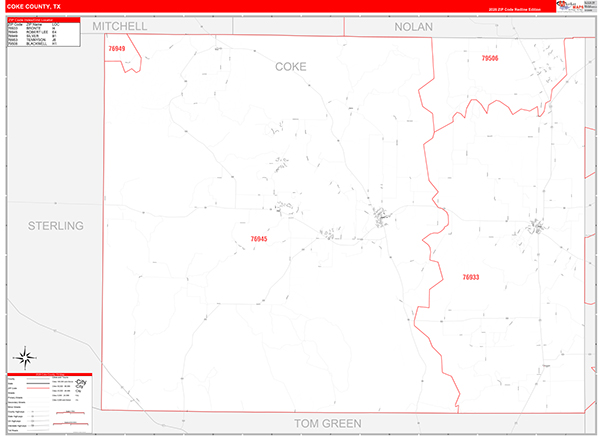This screenshot has height=436, width=600.
Task: Click the ZIP Code Redline Edition subtitle
Action: [515, 10]
